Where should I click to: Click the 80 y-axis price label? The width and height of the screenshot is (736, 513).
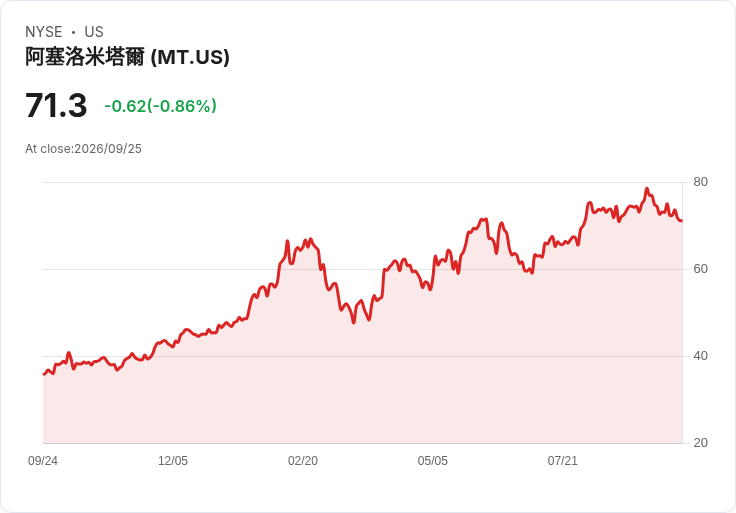coord(700,182)
